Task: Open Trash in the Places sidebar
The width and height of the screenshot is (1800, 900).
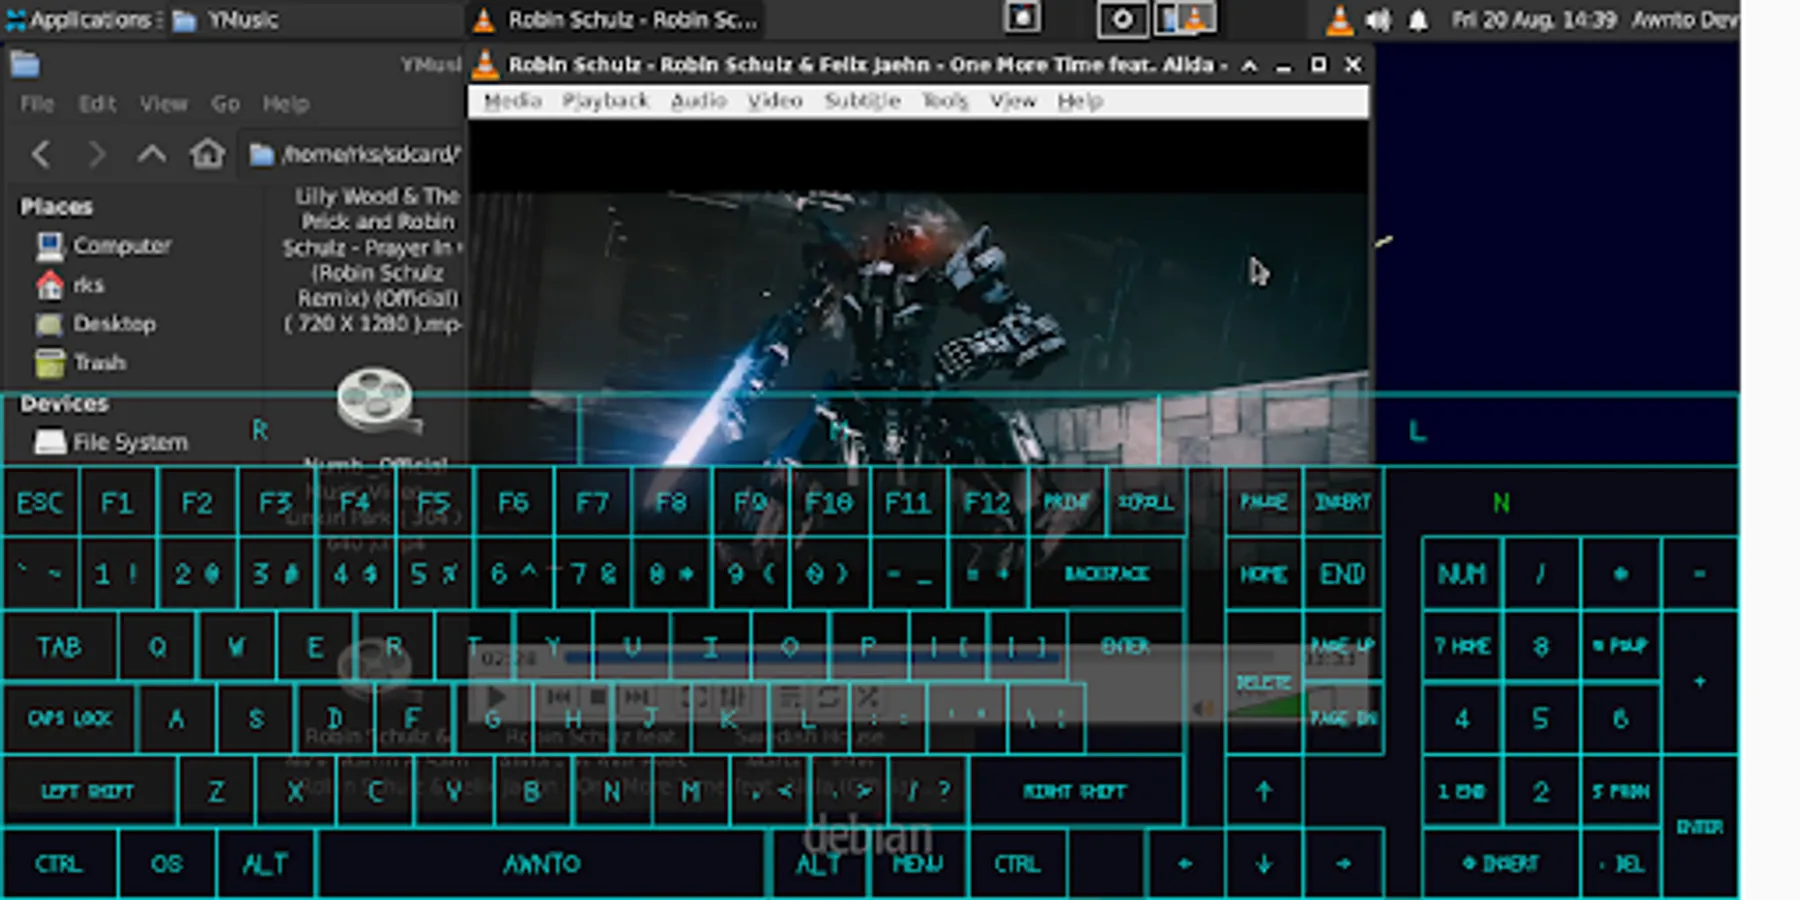Action: tap(81, 362)
